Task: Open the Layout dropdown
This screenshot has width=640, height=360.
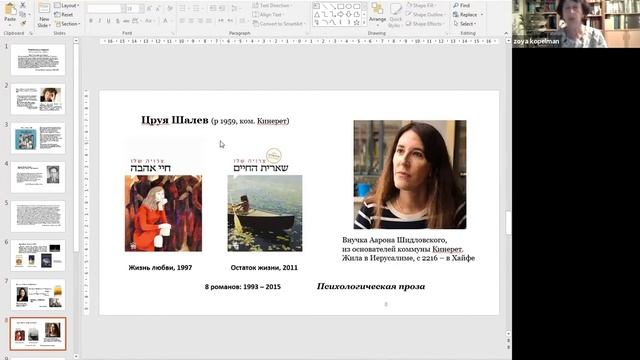Action: (x=67, y=5)
